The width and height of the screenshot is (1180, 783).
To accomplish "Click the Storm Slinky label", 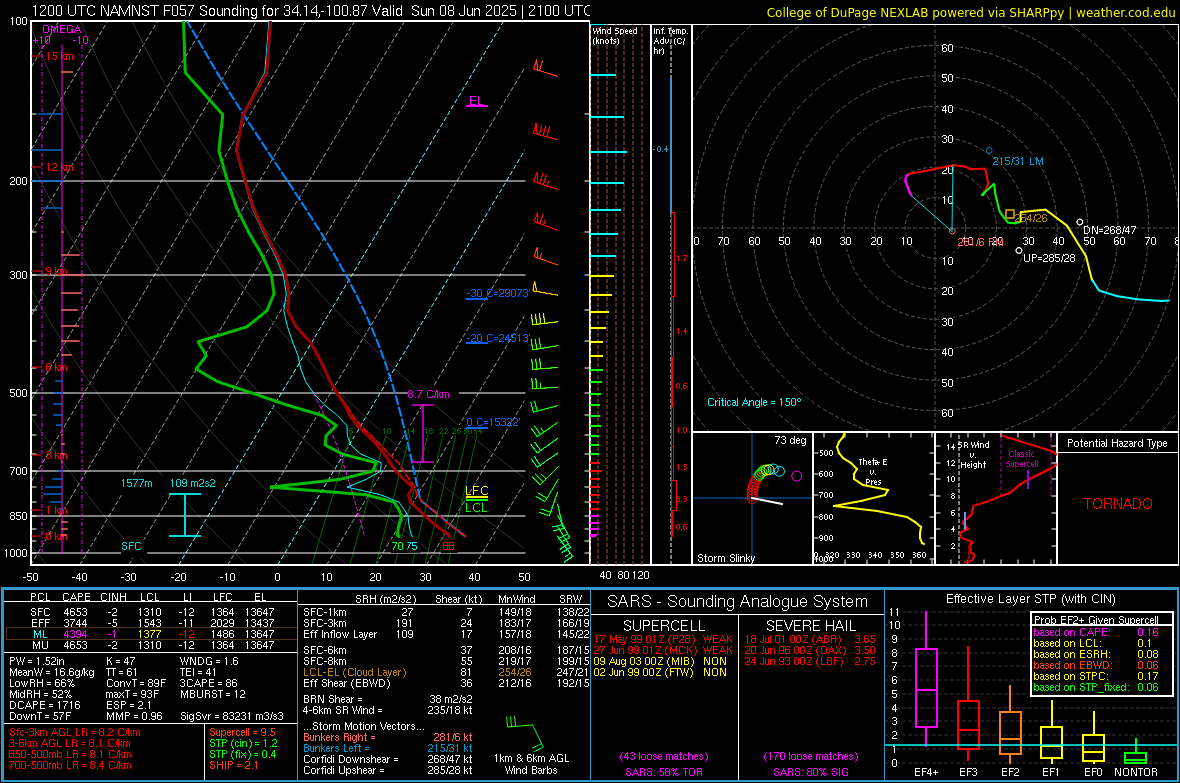I will click(x=725, y=558).
